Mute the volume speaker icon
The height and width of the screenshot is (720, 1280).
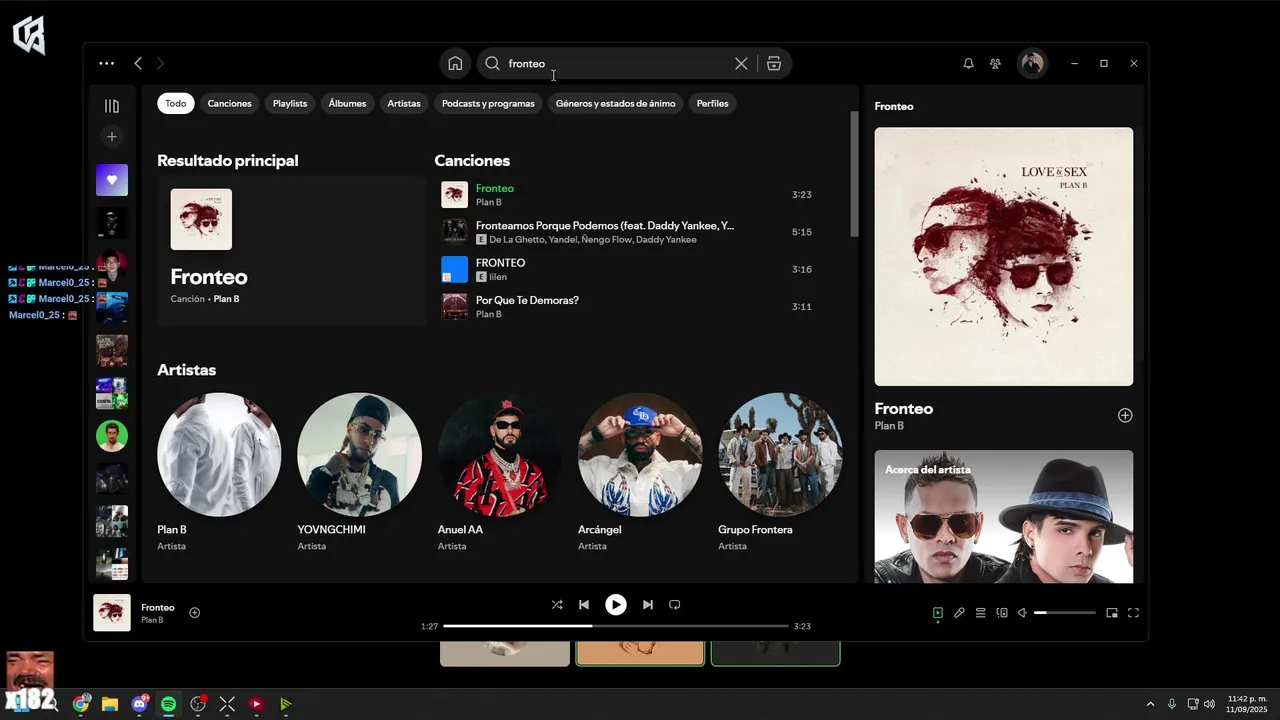click(1022, 613)
